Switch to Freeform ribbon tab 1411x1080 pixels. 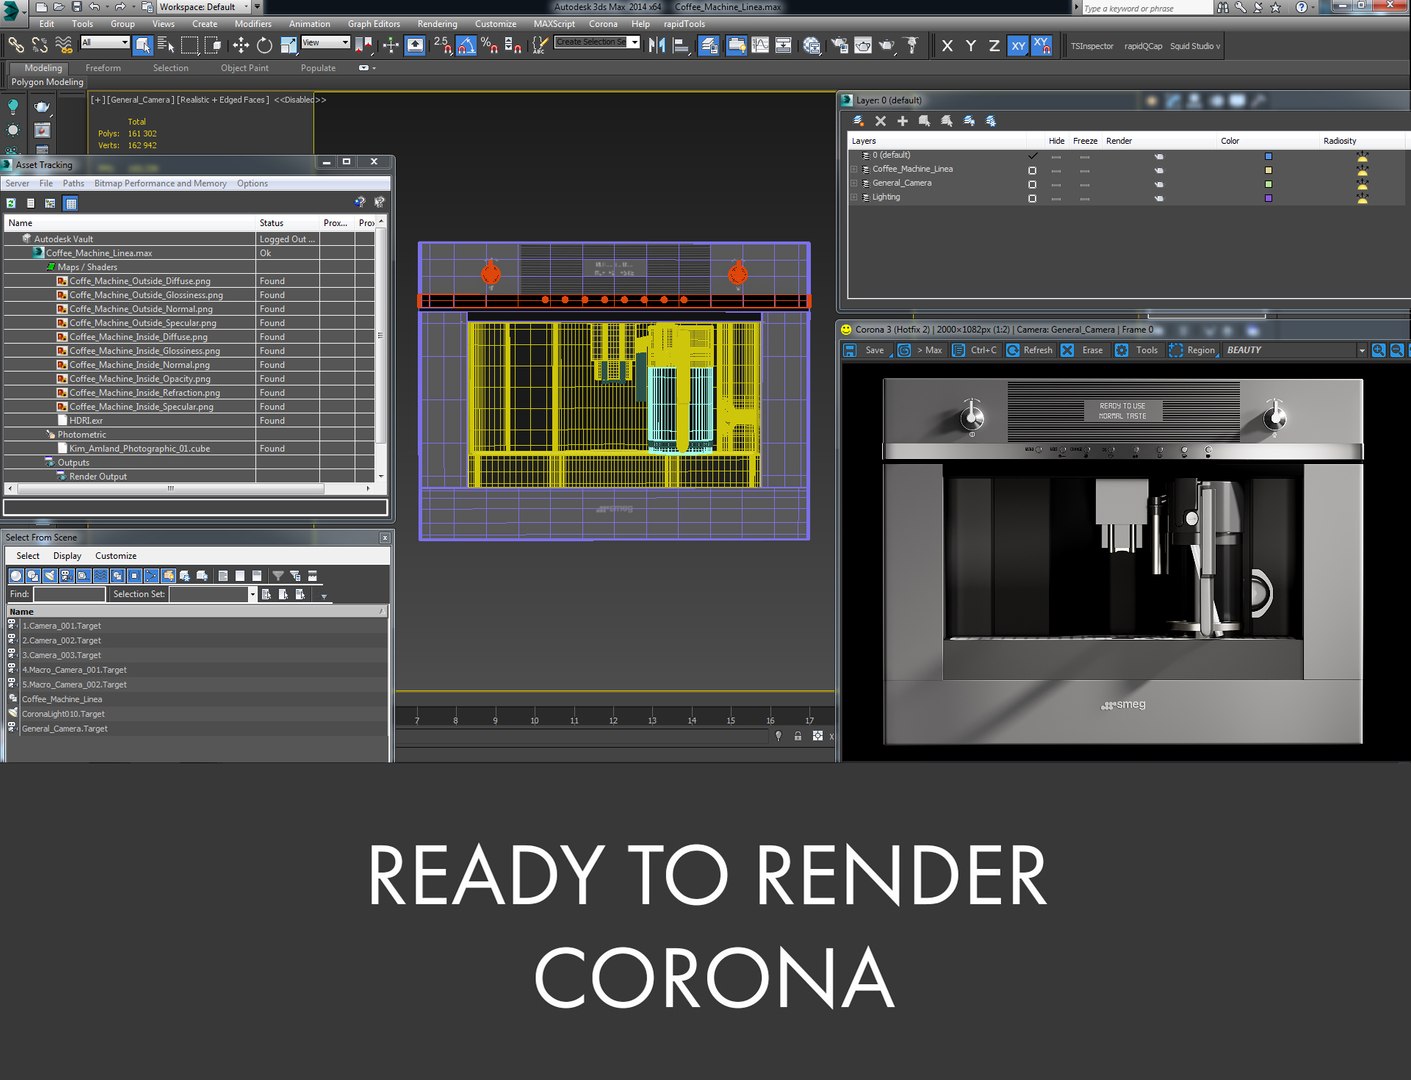click(x=103, y=68)
